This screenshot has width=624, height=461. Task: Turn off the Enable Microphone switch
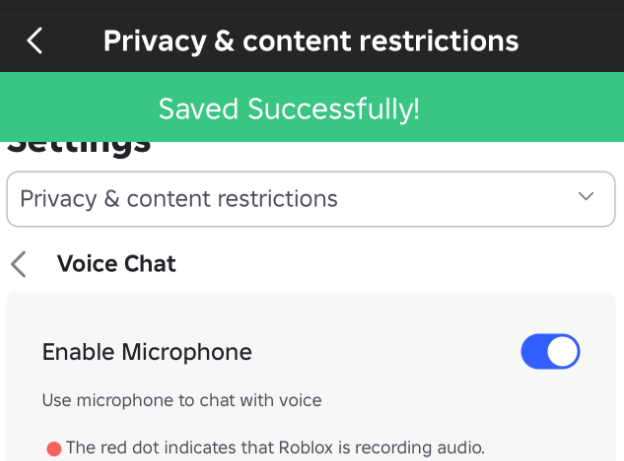tap(550, 352)
